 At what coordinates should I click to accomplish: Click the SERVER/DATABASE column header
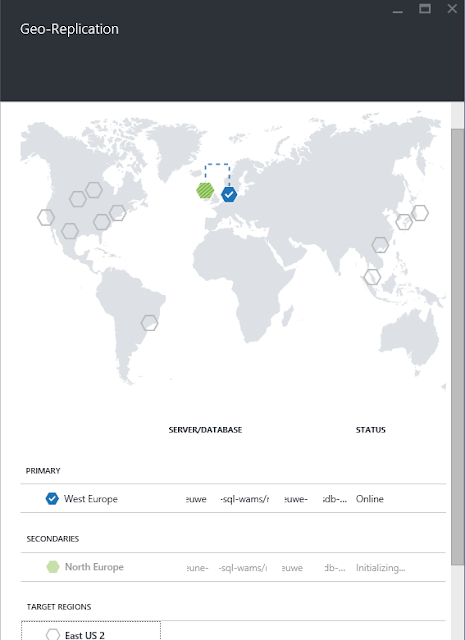[x=205, y=430]
